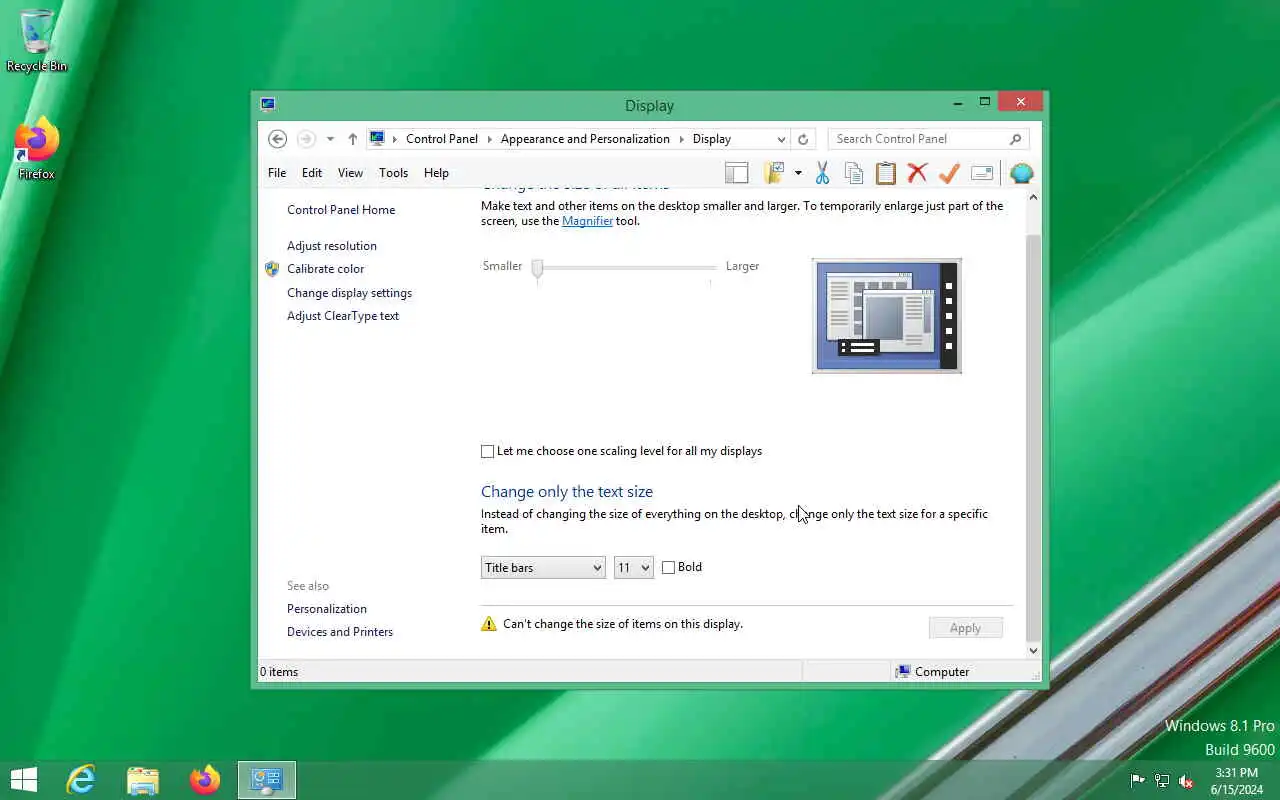Open the font size 11 dropdown

(633, 568)
